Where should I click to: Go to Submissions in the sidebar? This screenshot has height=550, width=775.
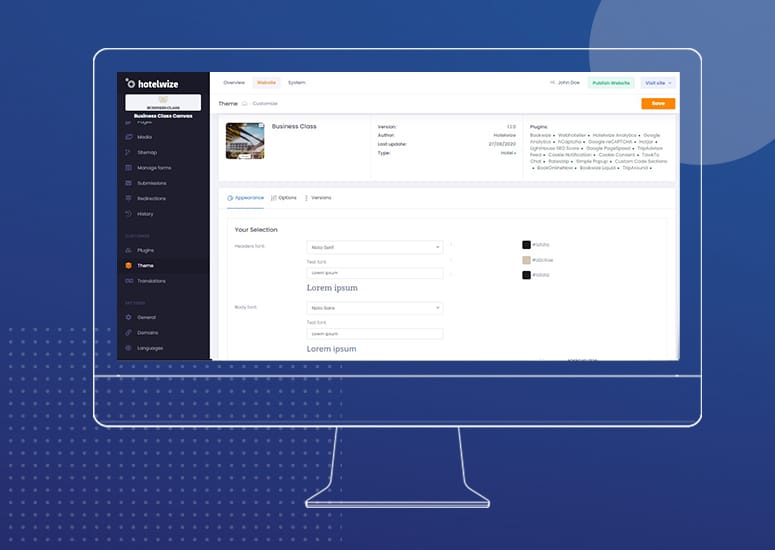pos(151,183)
